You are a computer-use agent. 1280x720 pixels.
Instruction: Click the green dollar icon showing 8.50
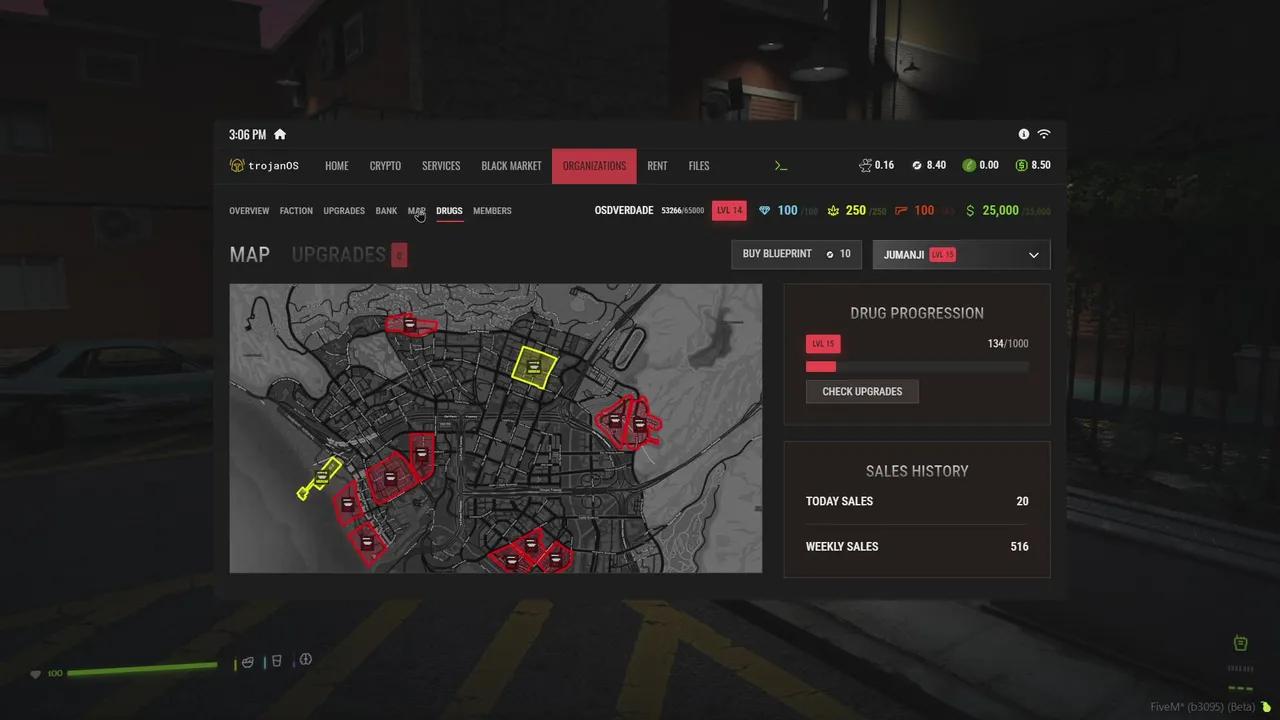(1021, 166)
